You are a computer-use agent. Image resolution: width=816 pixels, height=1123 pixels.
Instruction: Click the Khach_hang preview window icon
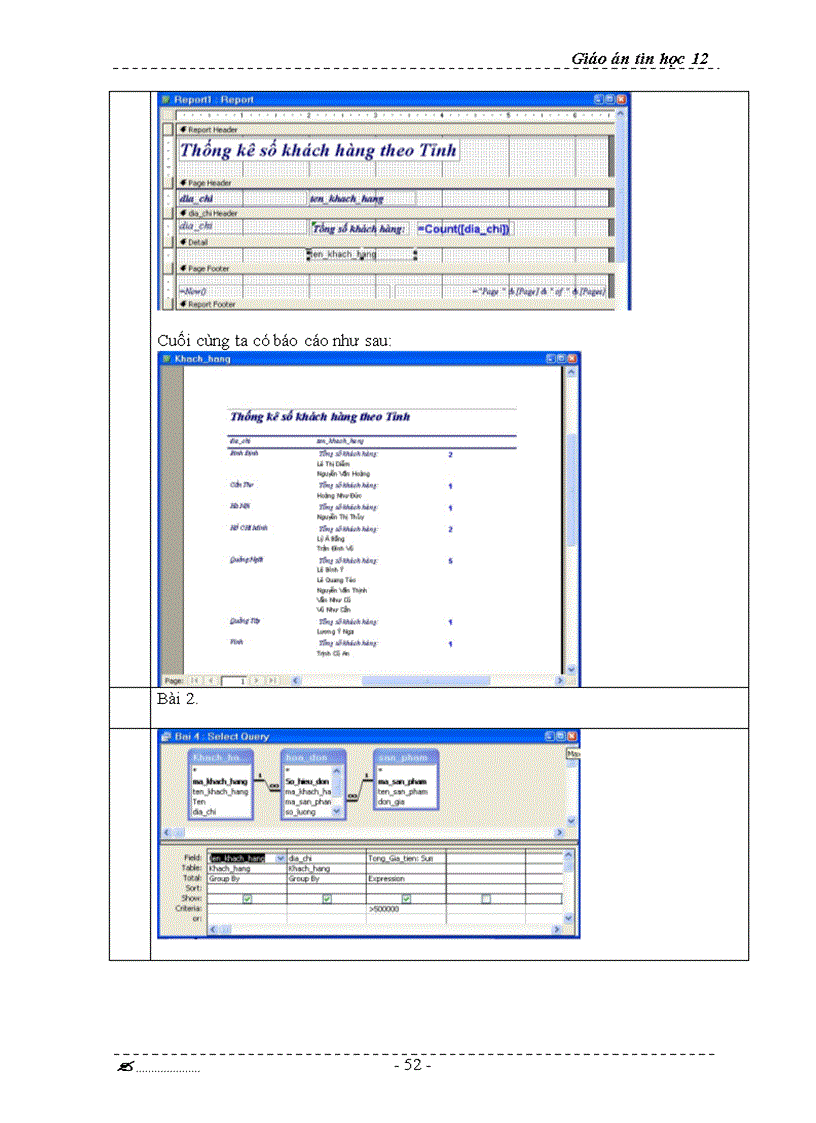click(x=166, y=358)
